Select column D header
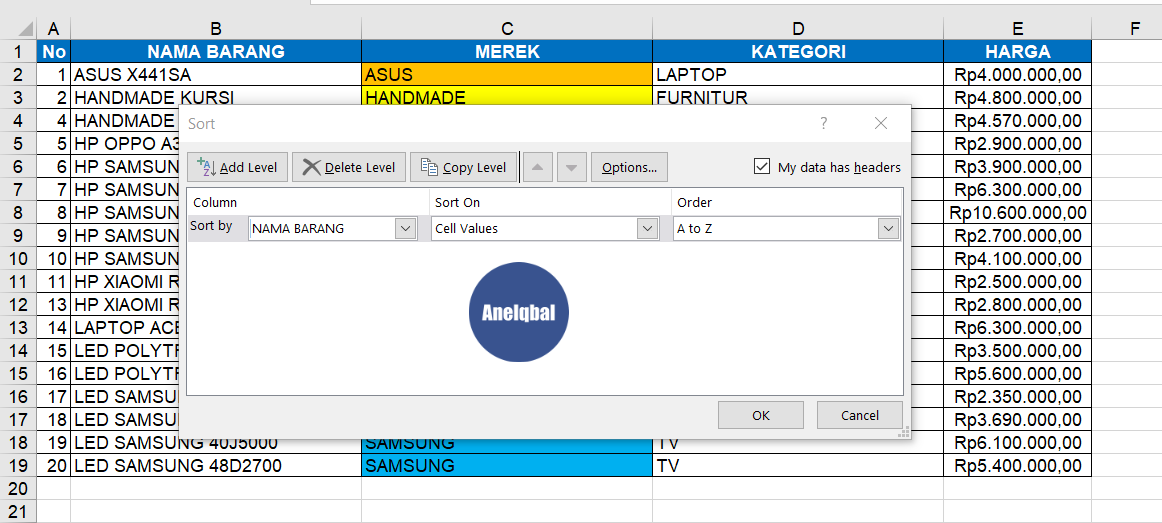 click(798, 29)
